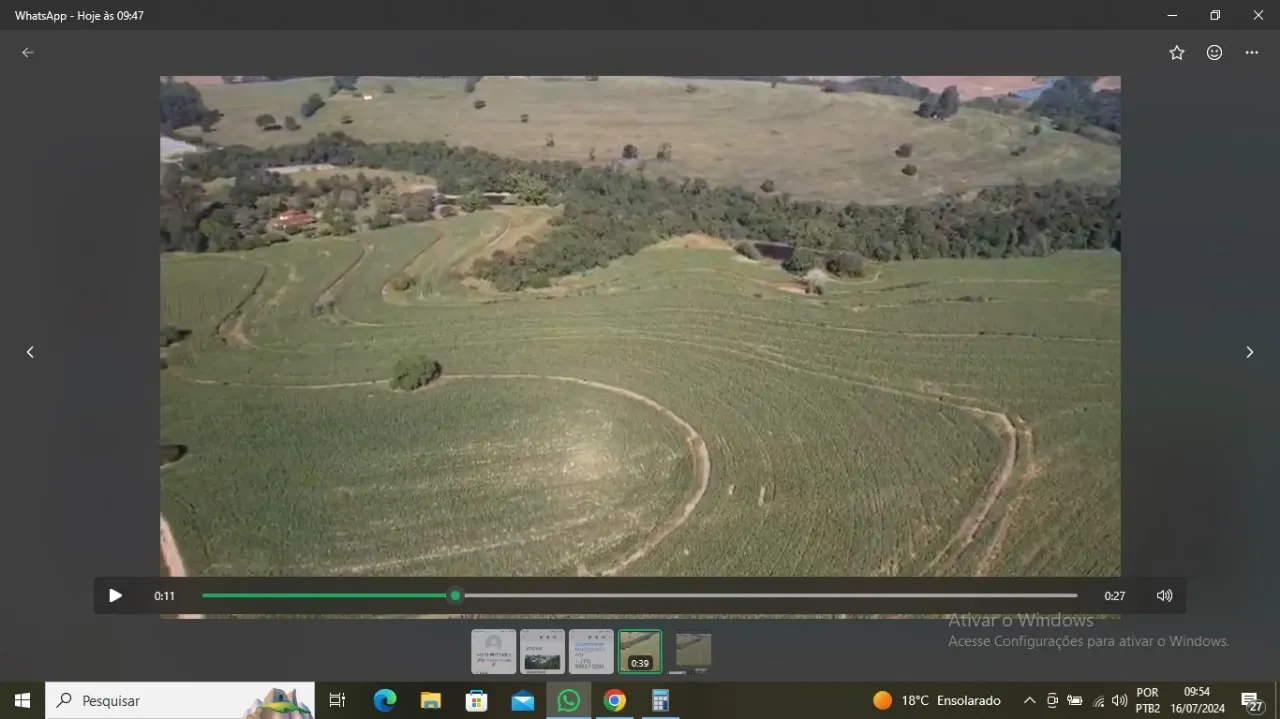Screen dimensions: 1280x719
Task: Open network Wi-Fi tray settings
Action: 1098,701
